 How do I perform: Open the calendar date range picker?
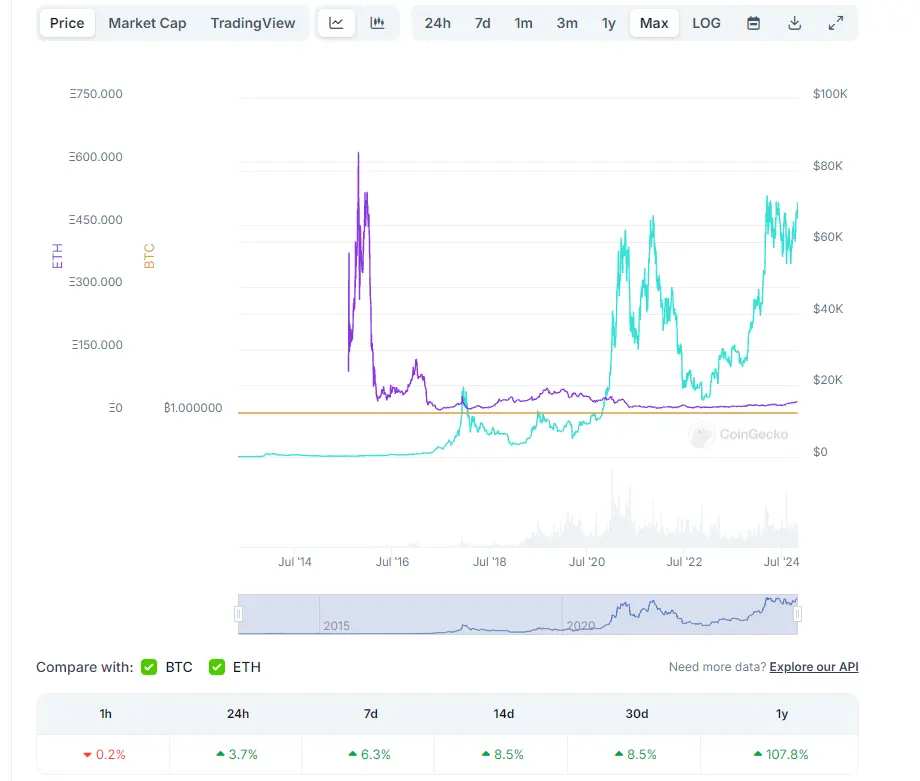coord(754,23)
